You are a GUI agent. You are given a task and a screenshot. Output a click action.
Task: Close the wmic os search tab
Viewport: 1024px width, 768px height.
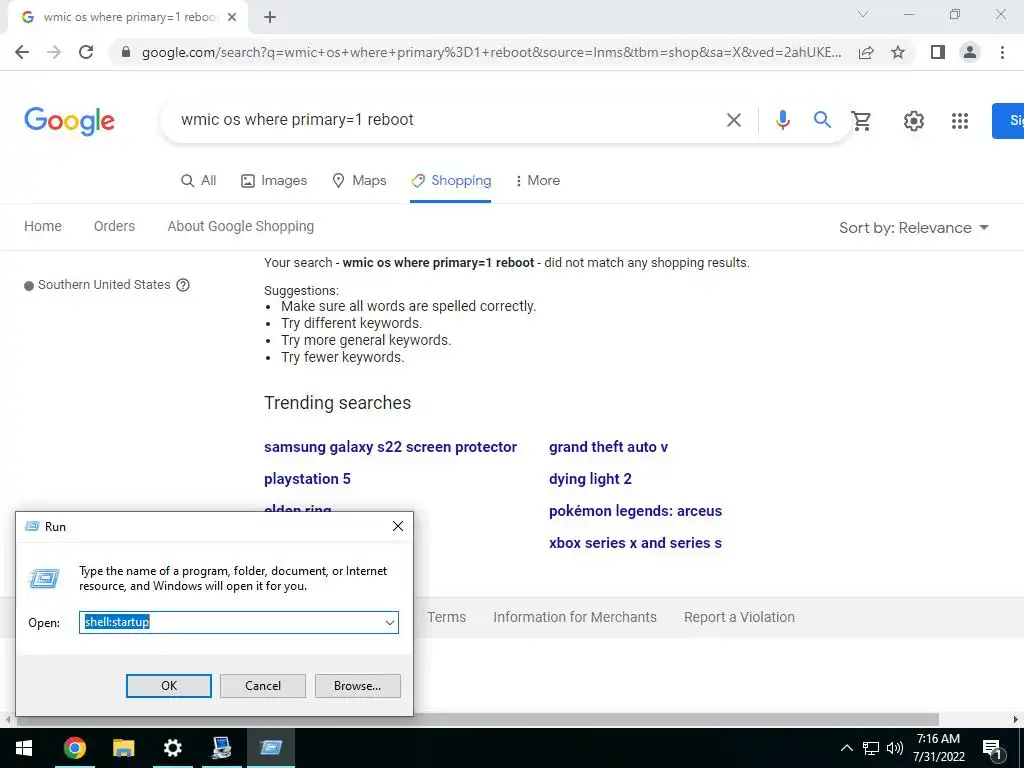pos(232,17)
